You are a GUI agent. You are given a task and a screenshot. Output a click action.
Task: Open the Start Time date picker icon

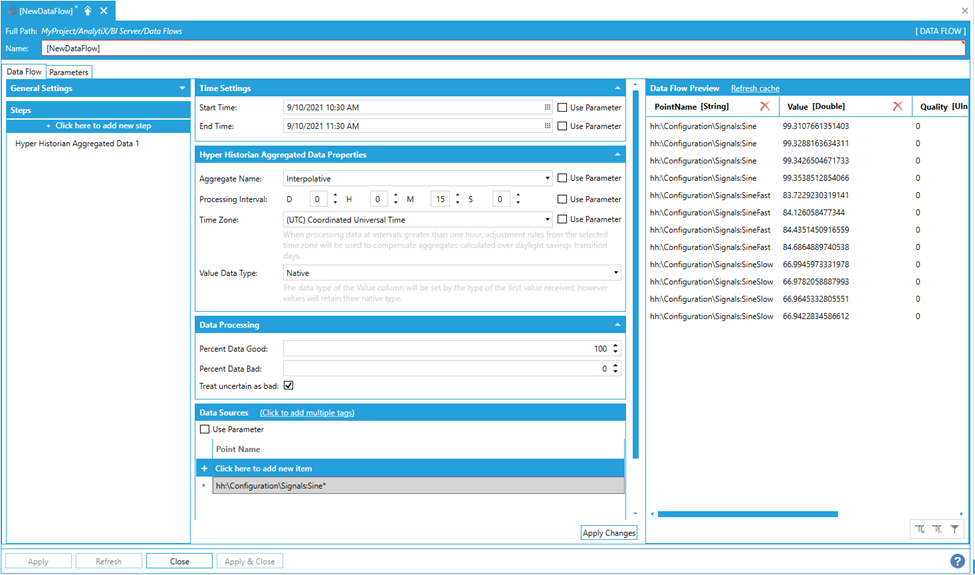(547, 107)
